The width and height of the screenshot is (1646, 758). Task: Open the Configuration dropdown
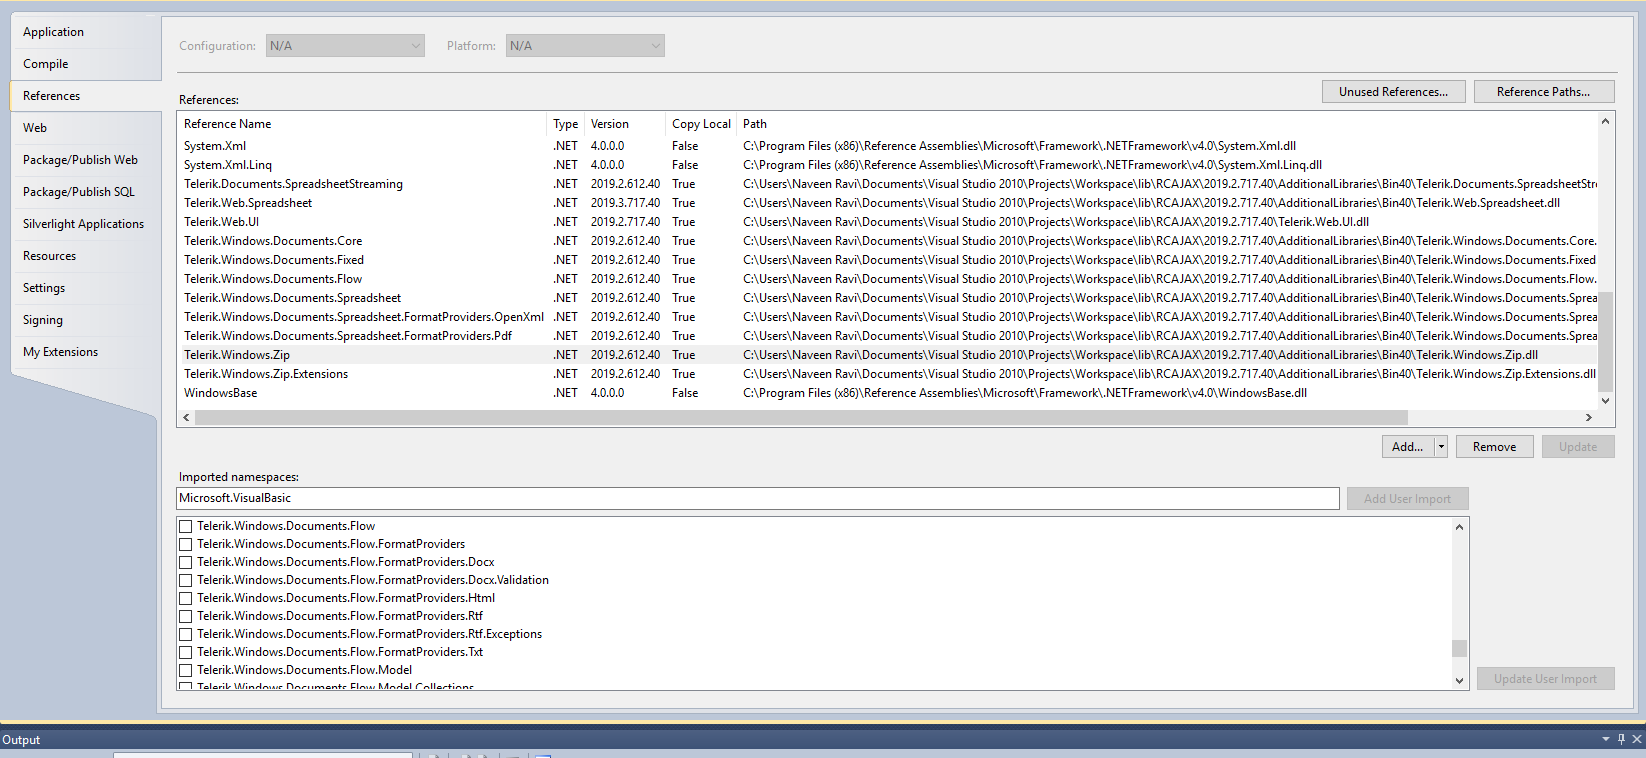pyautogui.click(x=345, y=46)
